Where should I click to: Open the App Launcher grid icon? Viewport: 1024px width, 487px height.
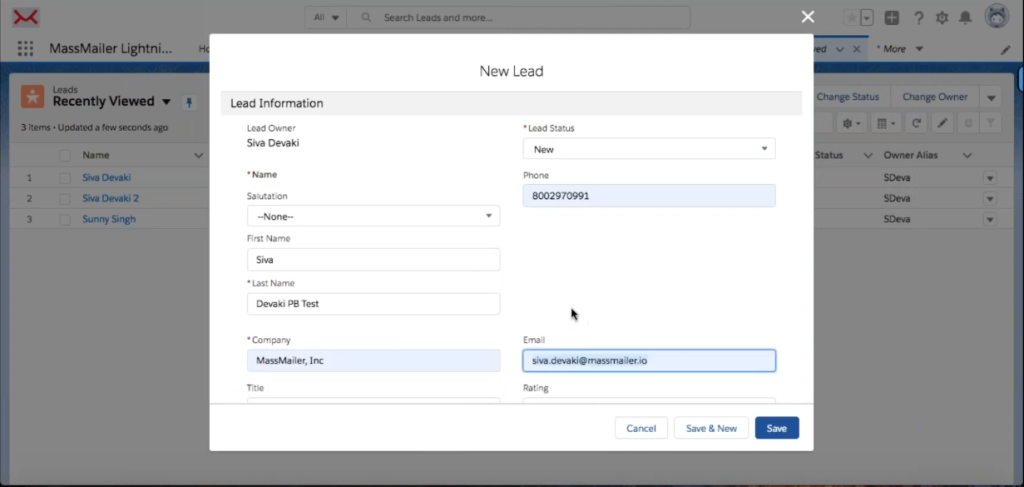[x=25, y=49]
